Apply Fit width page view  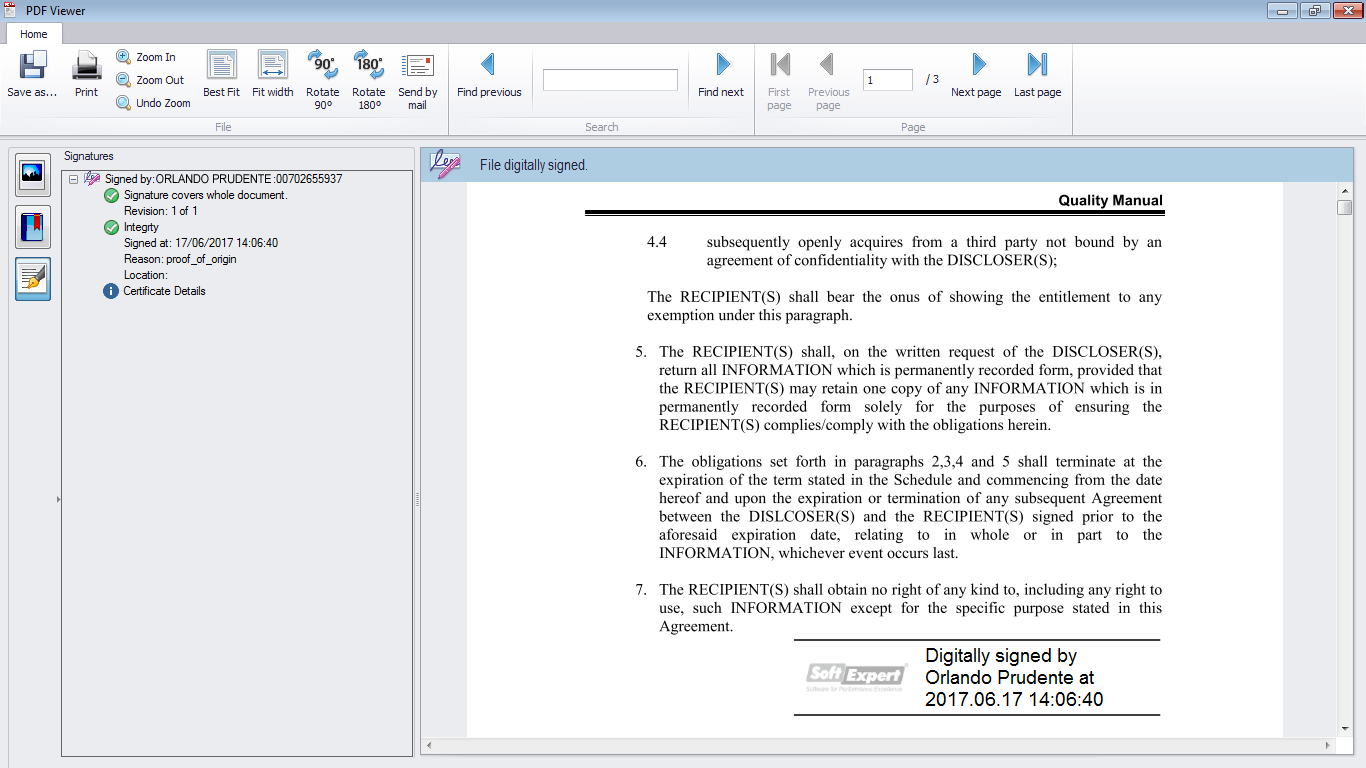[272, 74]
